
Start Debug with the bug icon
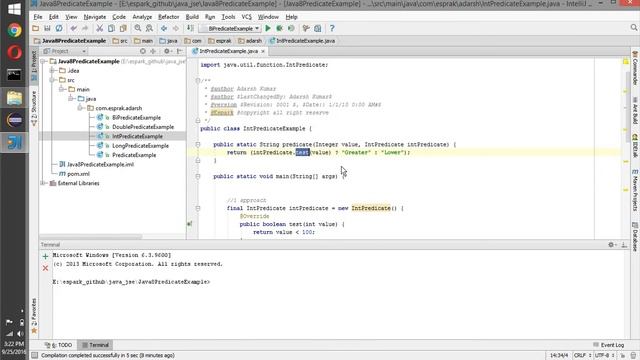coord(280,28)
